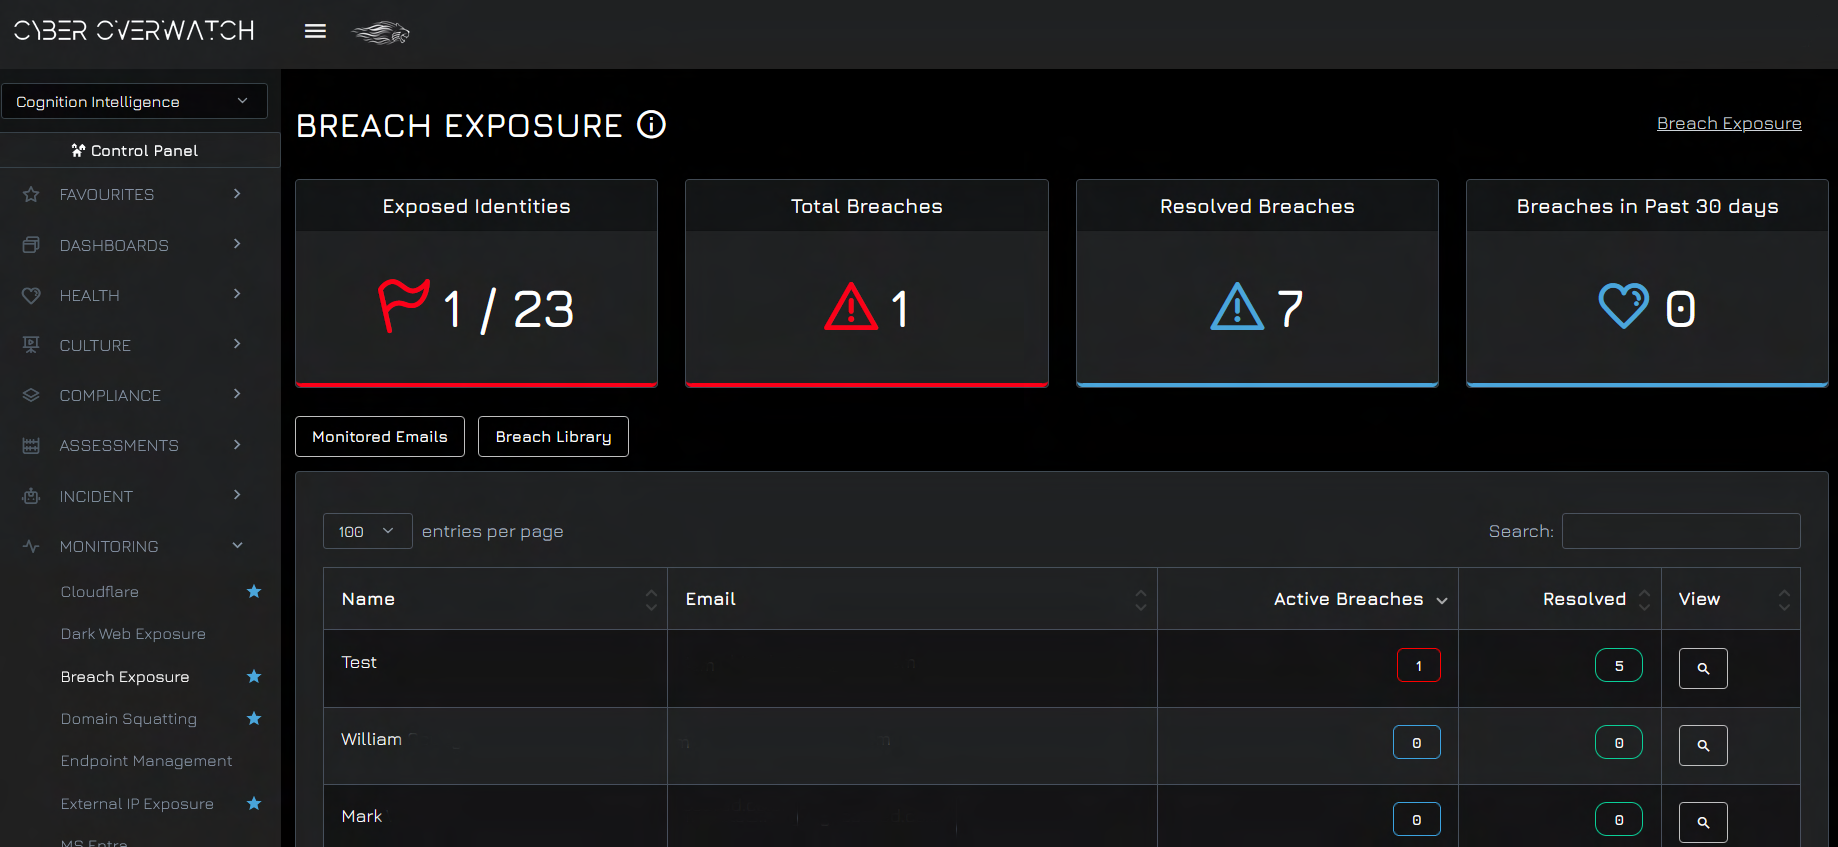Screen dimensions: 1838x847
Task: Focus the table Search field
Action: coord(1681,531)
